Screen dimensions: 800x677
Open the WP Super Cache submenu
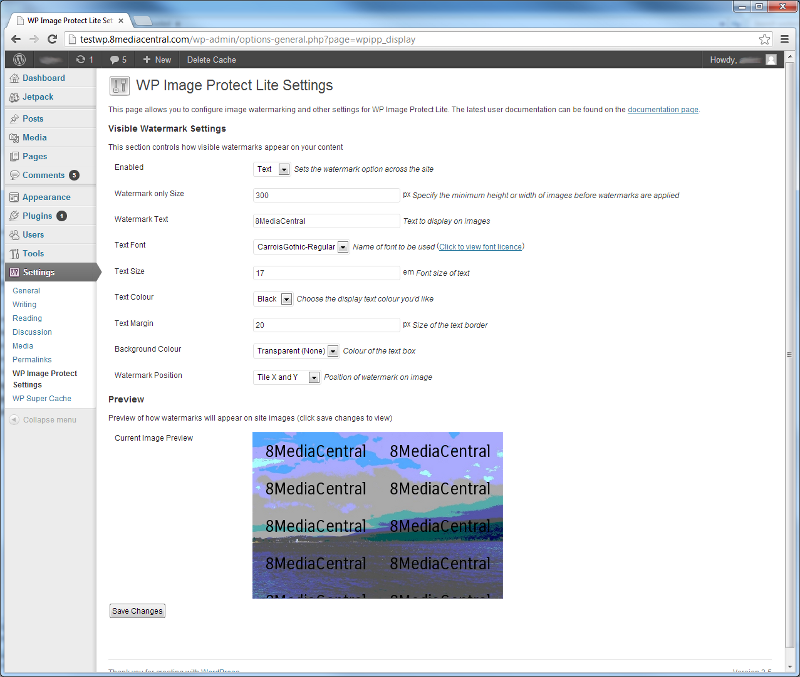tap(42, 398)
